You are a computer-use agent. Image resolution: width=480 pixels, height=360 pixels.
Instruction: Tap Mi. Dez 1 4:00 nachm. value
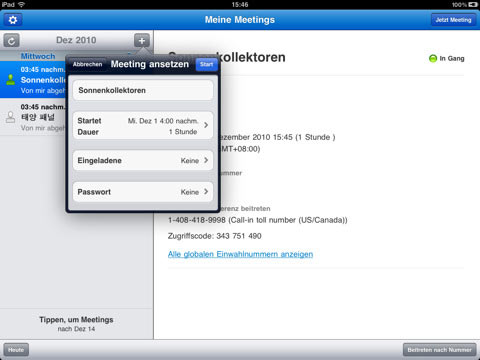click(163, 121)
